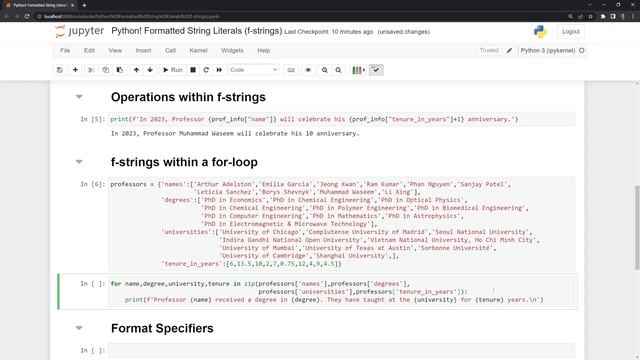Collapse the Format Specifiers section
This screenshot has height=360, width=640.
pyautogui.click(x=79, y=328)
